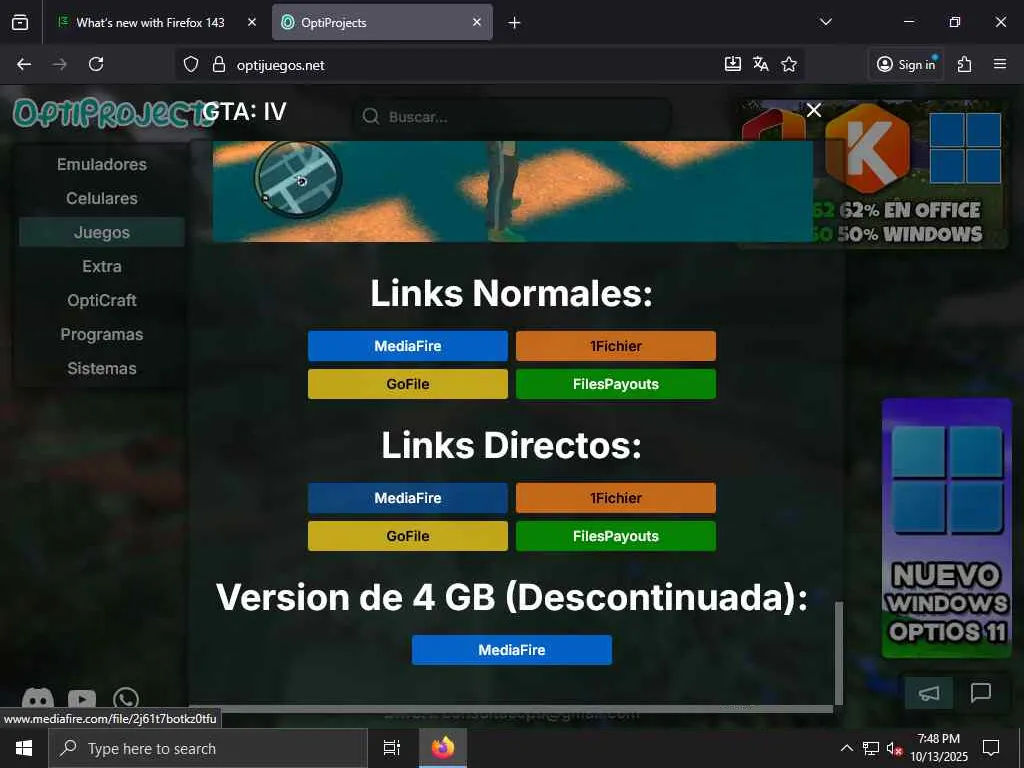1024x768 pixels.
Task: Click the Firefox View icon
Action: [20, 22]
